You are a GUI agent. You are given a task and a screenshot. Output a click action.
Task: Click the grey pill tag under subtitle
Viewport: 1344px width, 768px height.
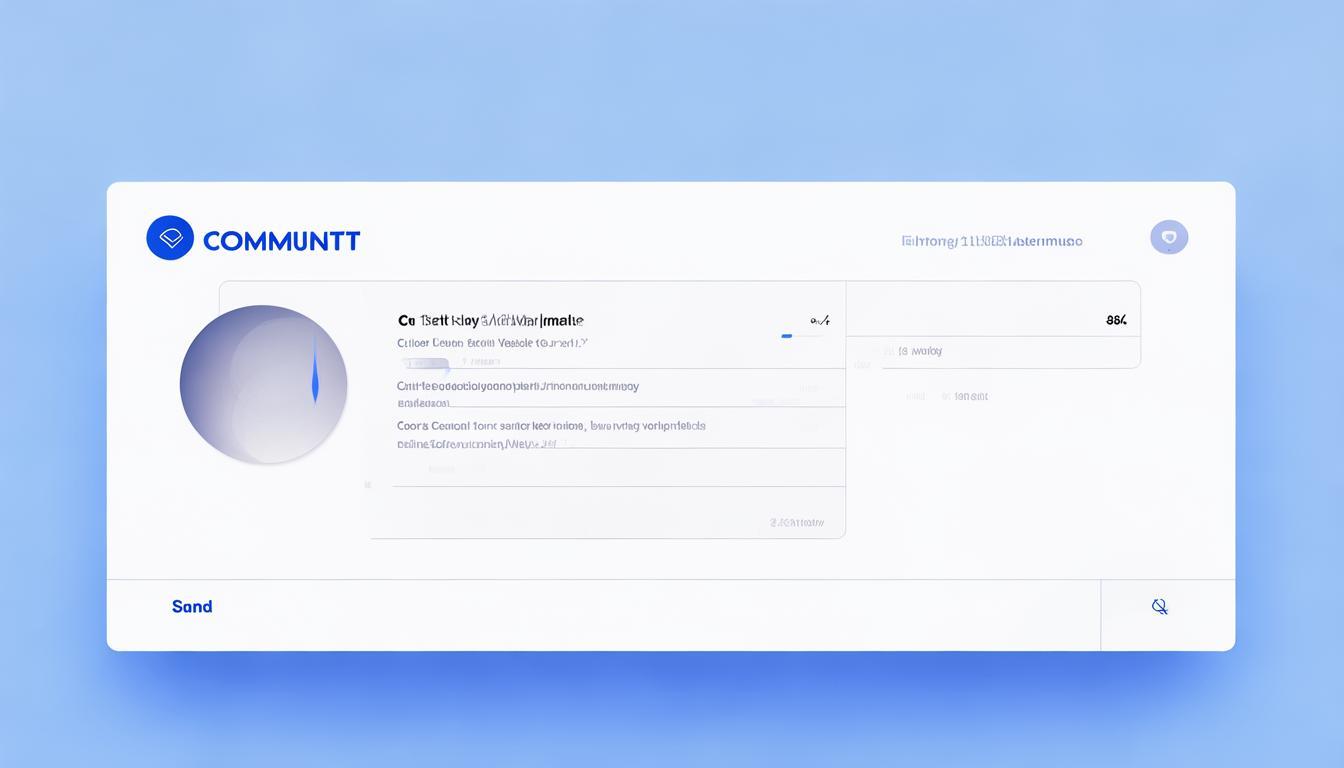point(425,362)
